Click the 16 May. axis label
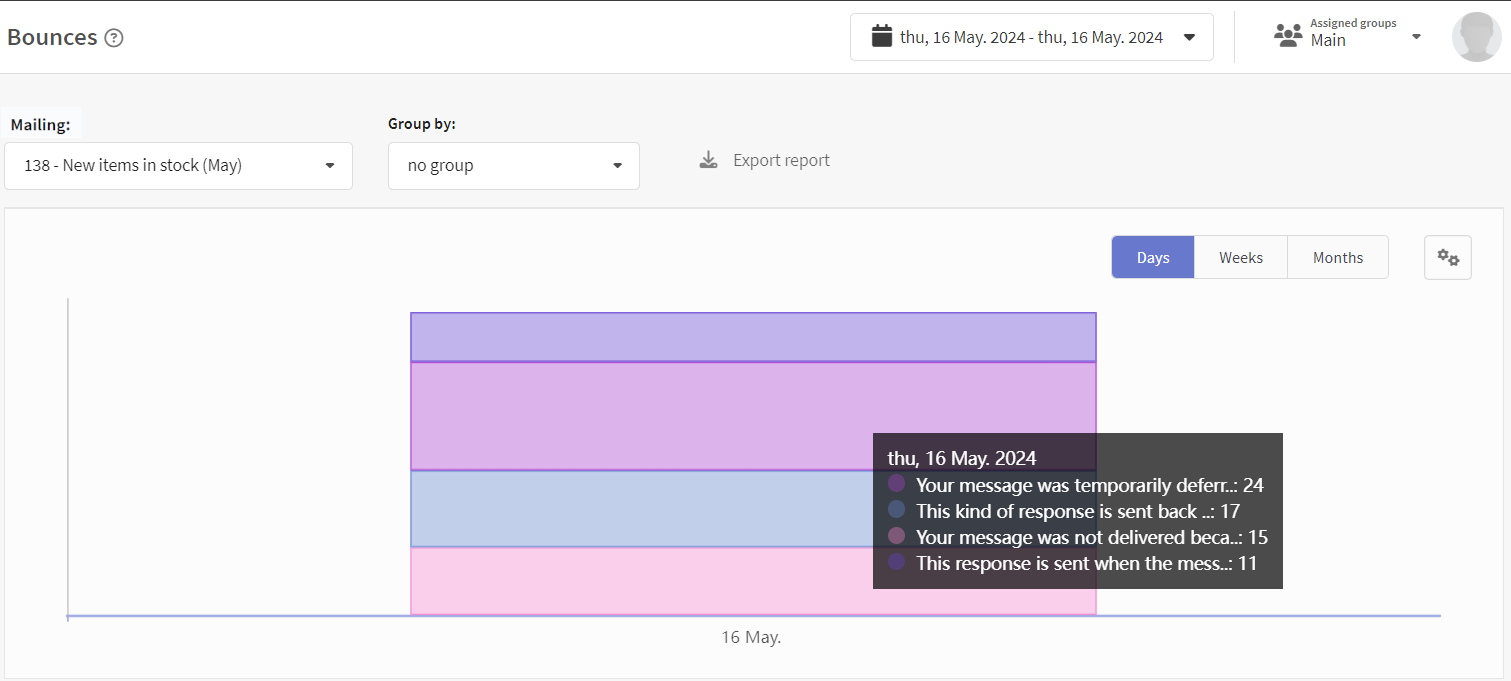 pyautogui.click(x=751, y=637)
